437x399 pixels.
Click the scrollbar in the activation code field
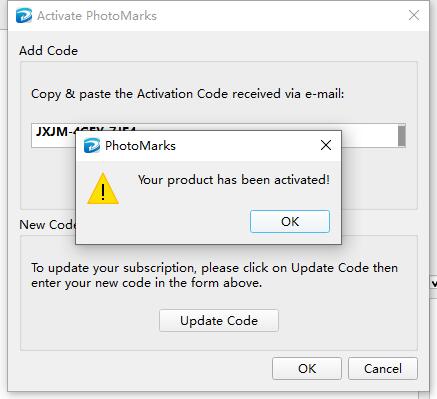pyautogui.click(x=402, y=135)
